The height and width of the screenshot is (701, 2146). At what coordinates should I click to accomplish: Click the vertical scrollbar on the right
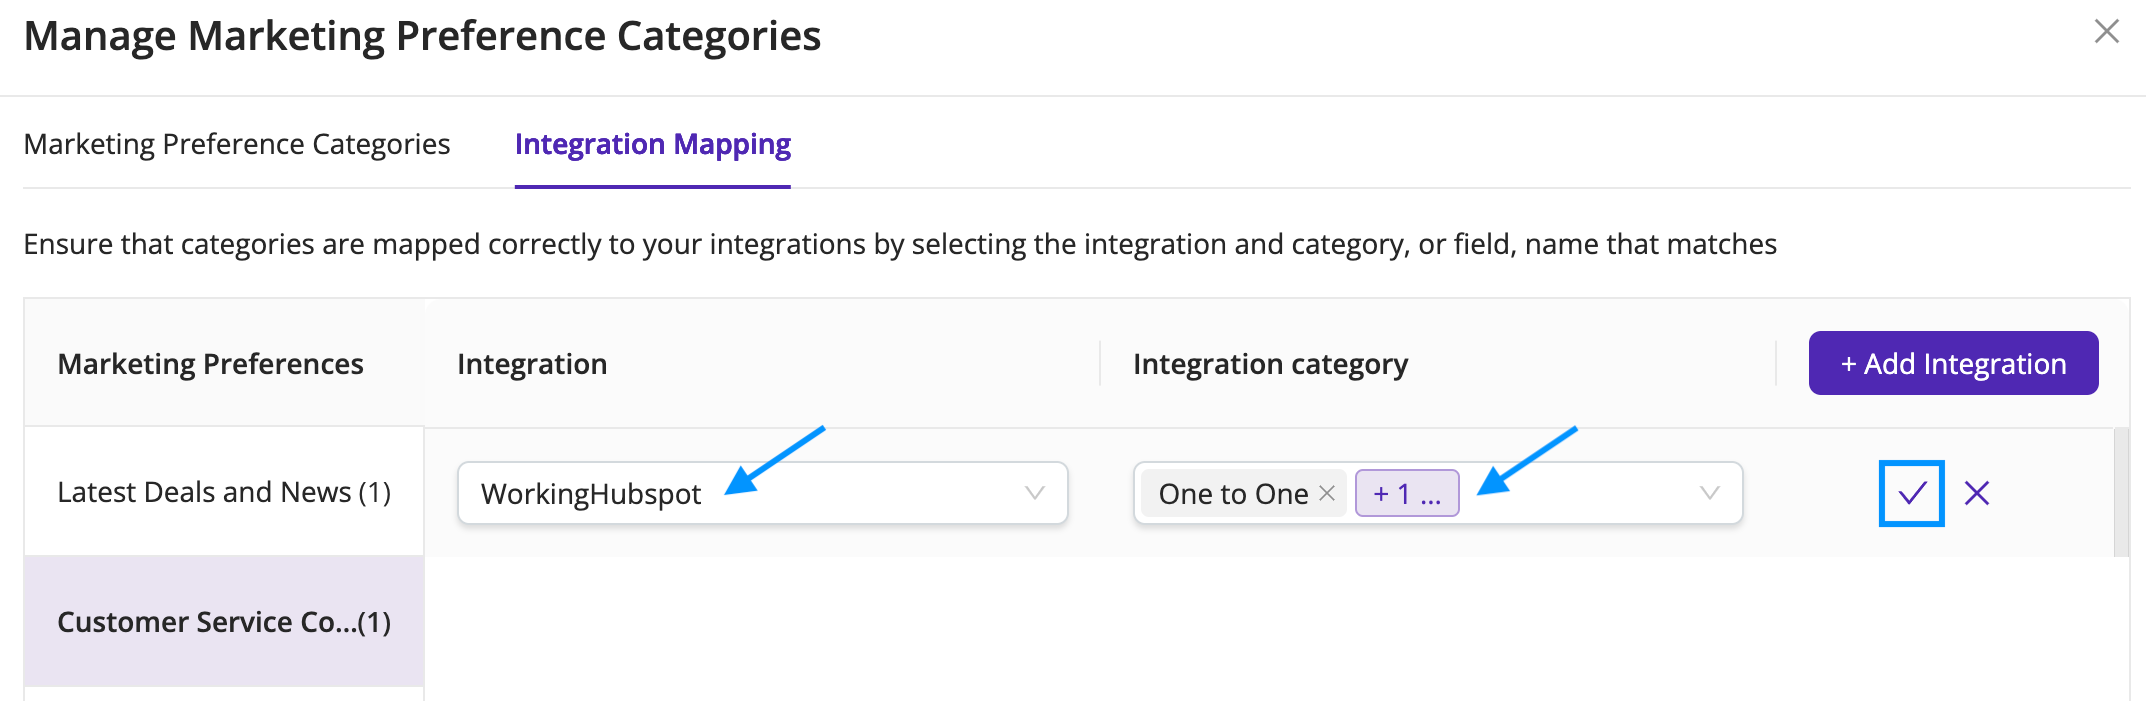pos(2121,492)
